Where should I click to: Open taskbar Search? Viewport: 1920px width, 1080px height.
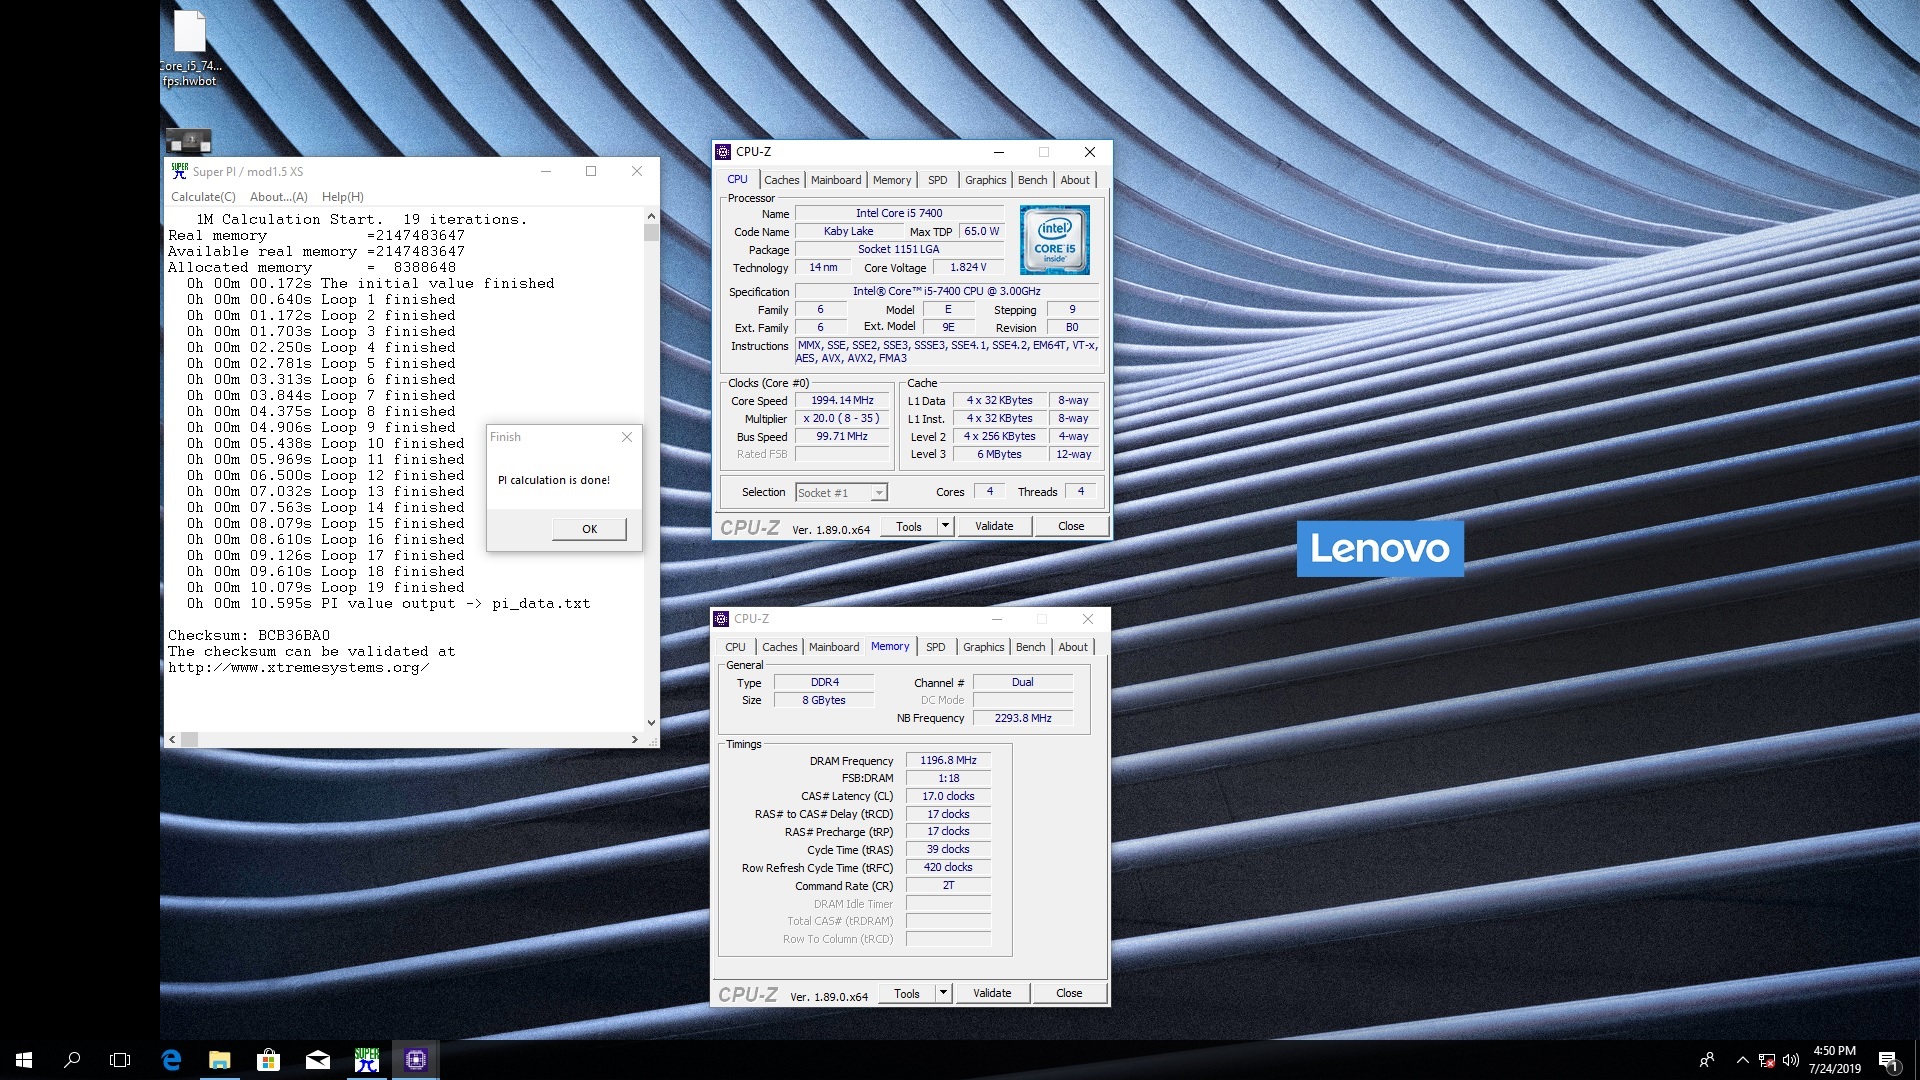tap(72, 1060)
